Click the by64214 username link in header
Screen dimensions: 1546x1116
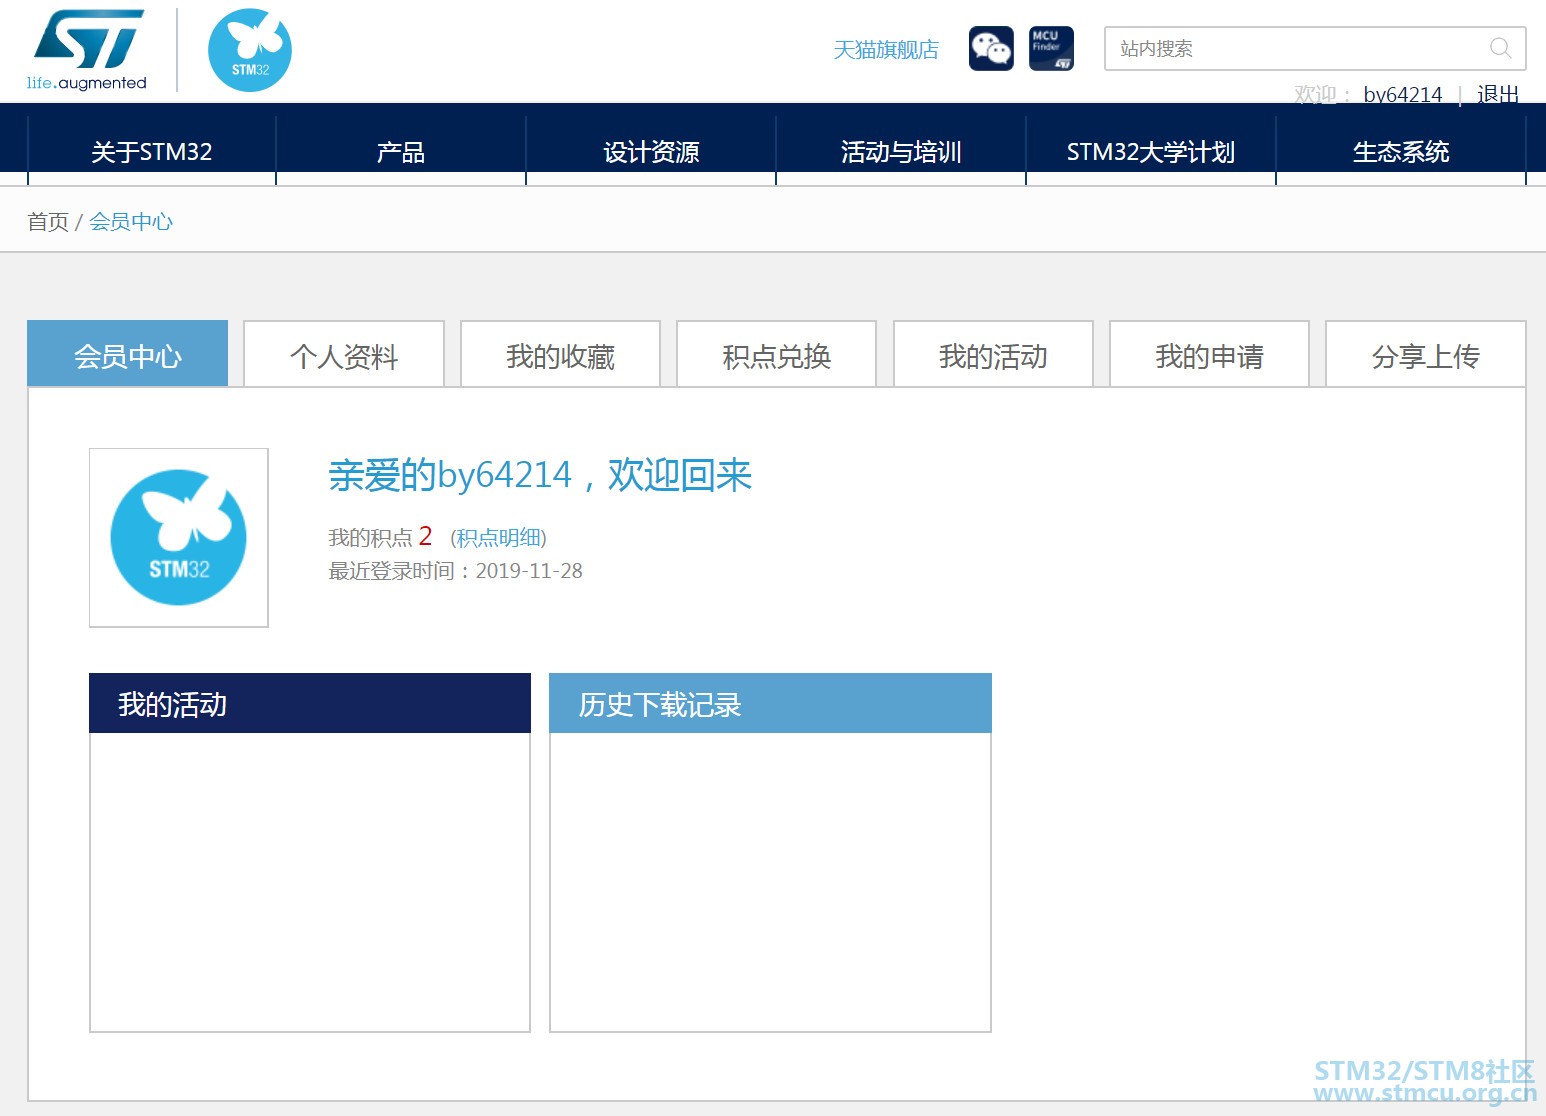coord(1403,95)
